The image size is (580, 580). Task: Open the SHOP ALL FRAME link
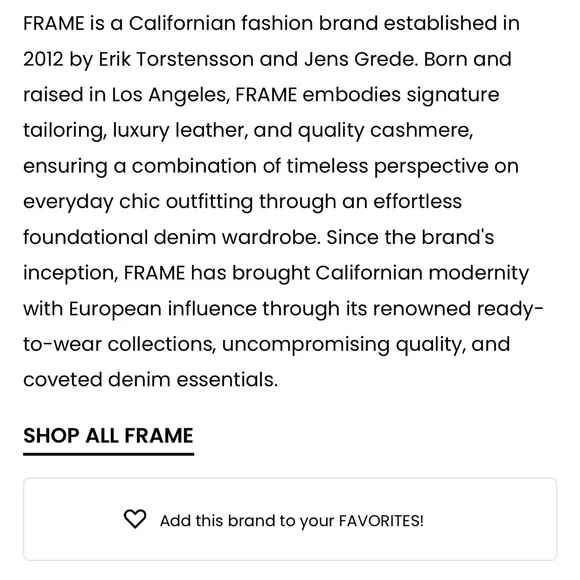108,435
